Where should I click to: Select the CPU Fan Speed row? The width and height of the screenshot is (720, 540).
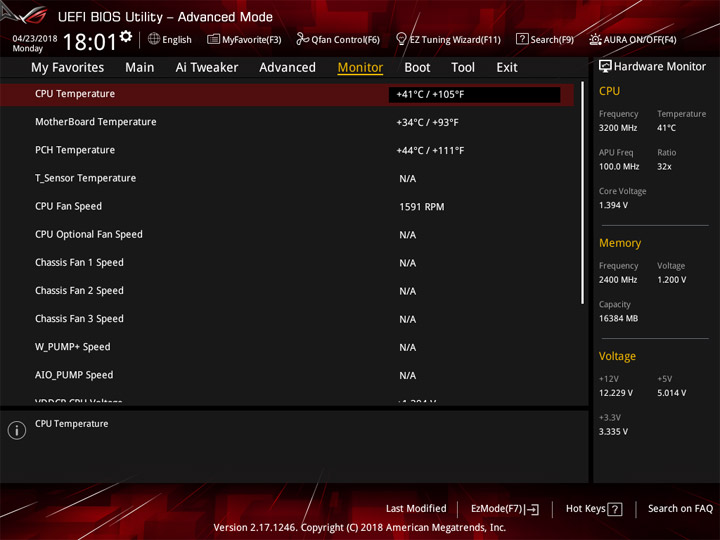(x=287, y=207)
